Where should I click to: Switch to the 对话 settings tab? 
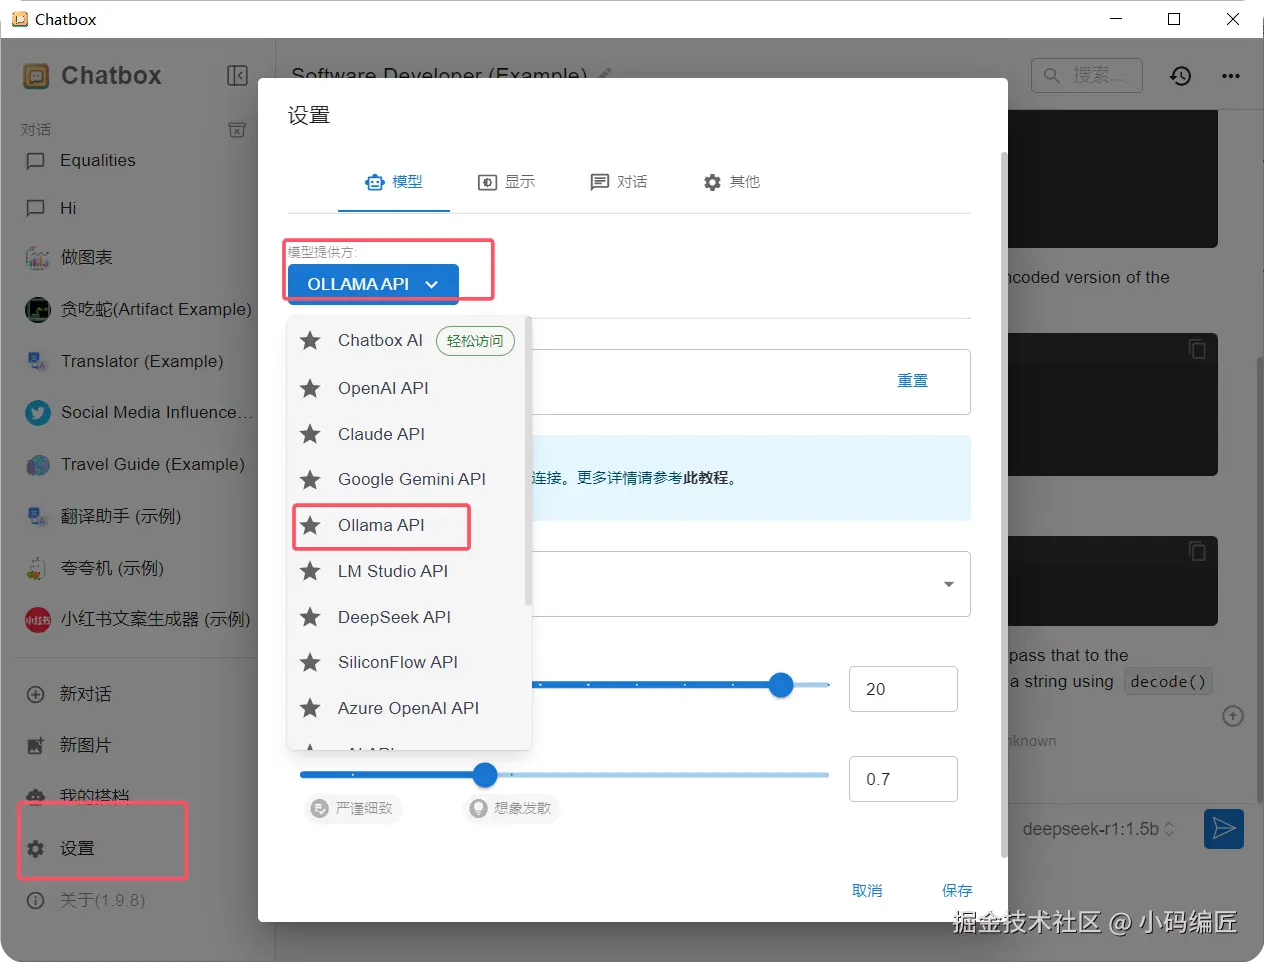click(618, 182)
